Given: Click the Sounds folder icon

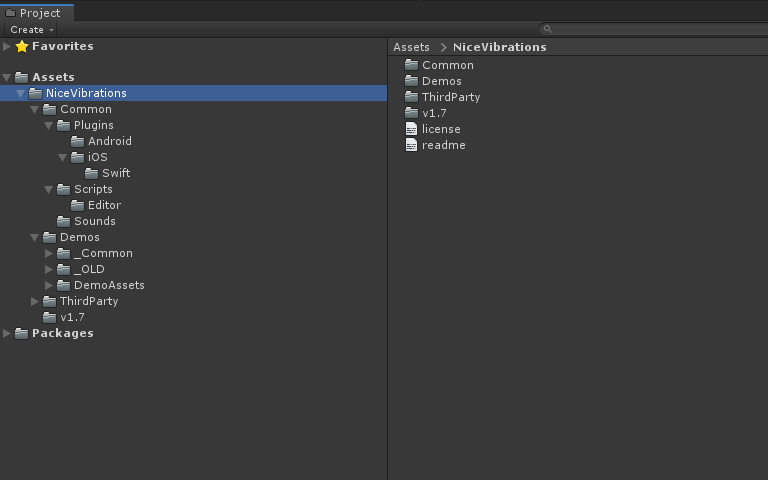Looking at the screenshot, I should (63, 221).
